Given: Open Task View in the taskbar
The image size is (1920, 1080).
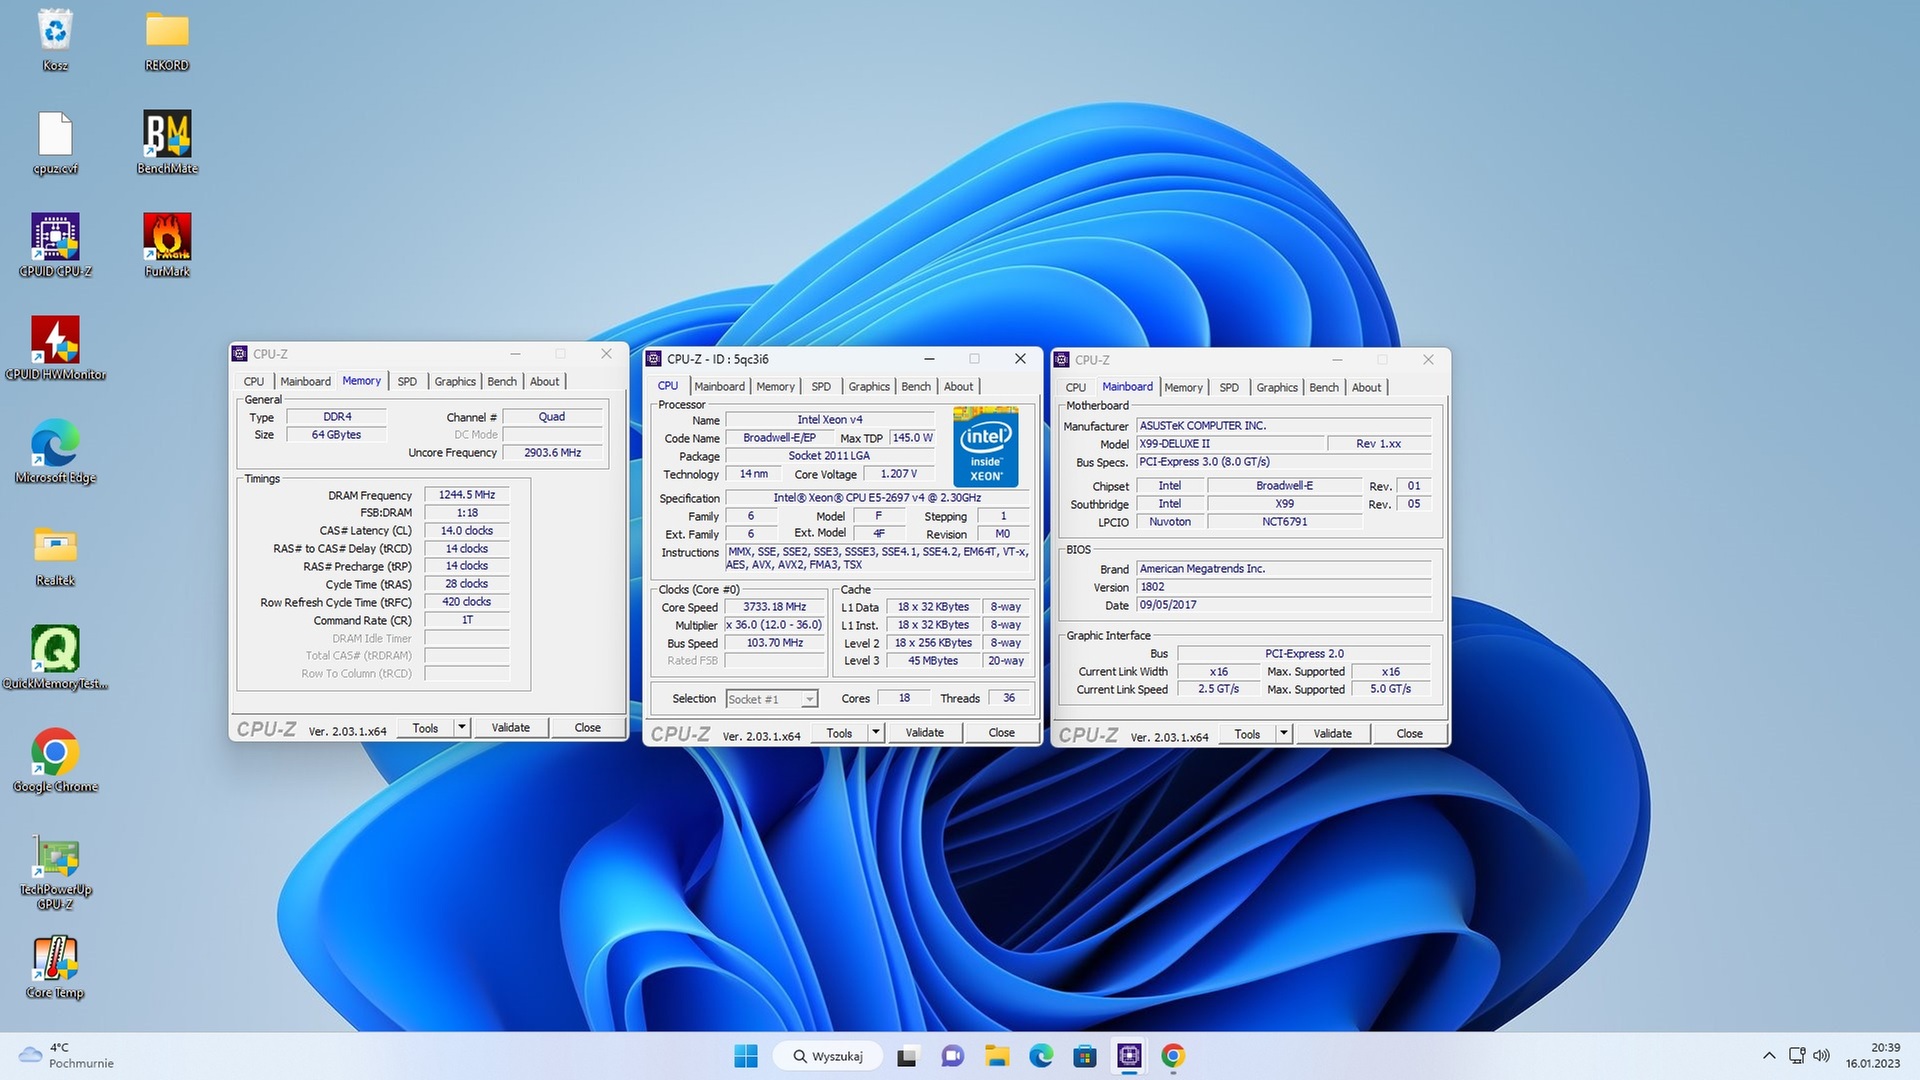Looking at the screenshot, I should [908, 1056].
